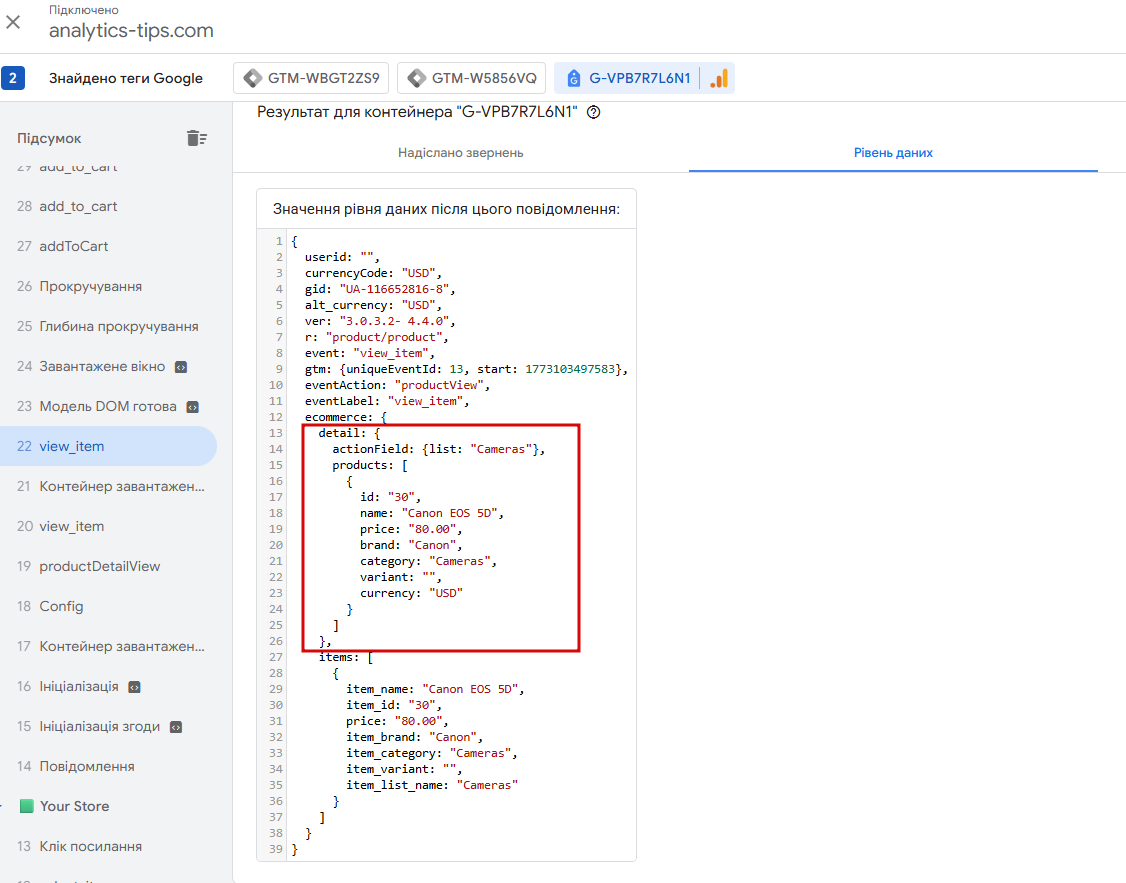Click the Підсумок summary heading
The image size is (1126, 883).
click(49, 138)
